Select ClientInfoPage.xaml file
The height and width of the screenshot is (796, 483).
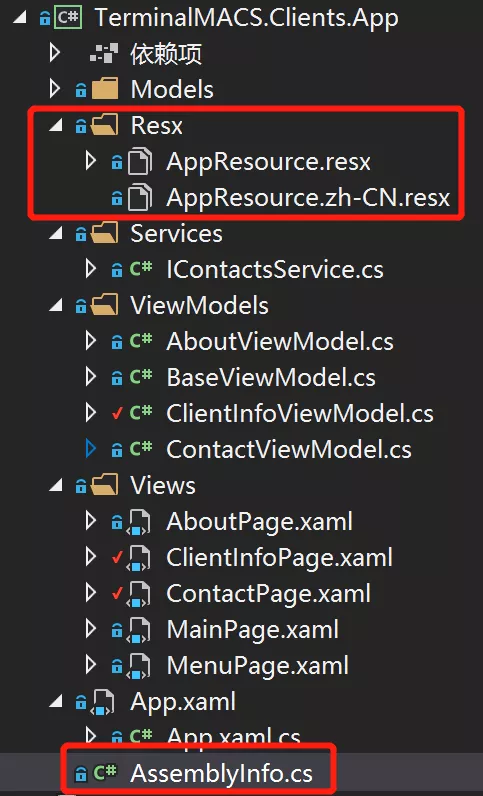[279, 557]
